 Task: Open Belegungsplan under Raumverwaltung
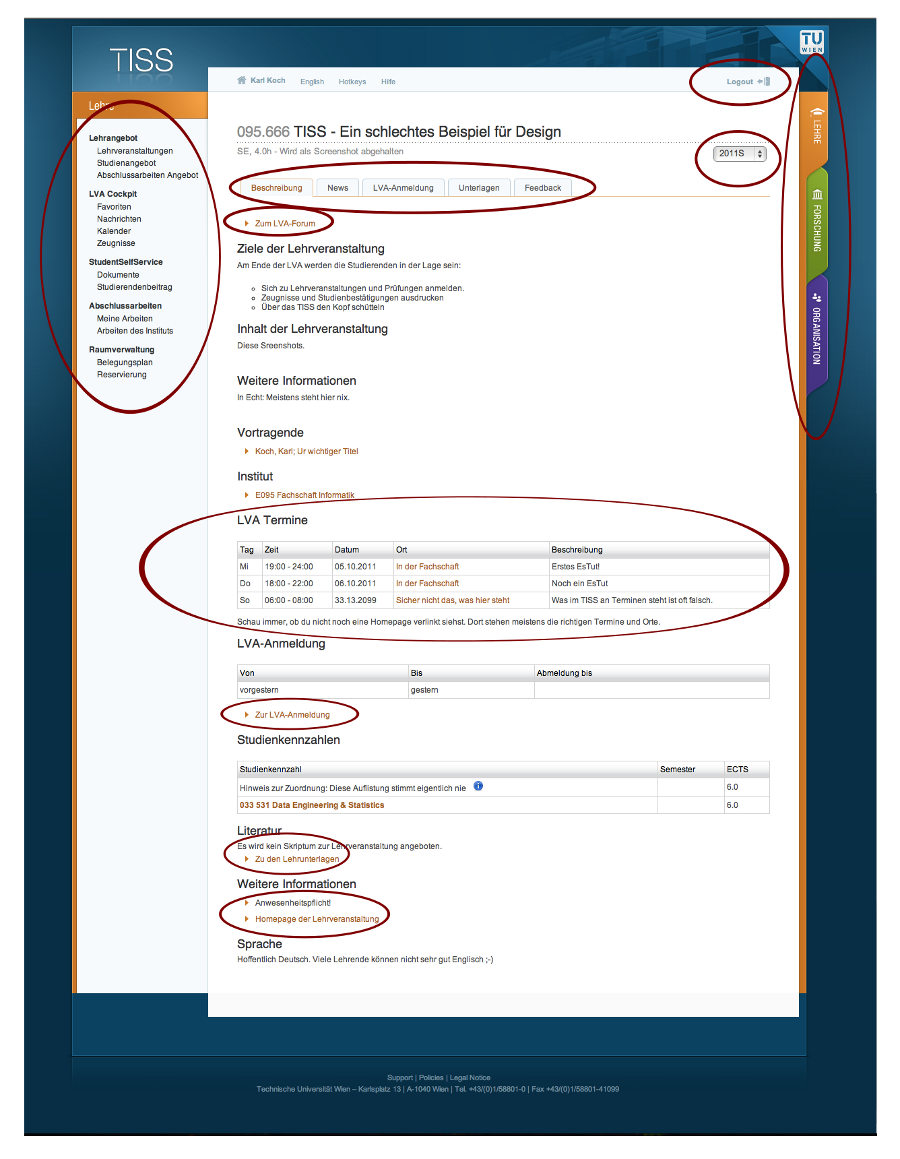pyautogui.click(x=125, y=363)
